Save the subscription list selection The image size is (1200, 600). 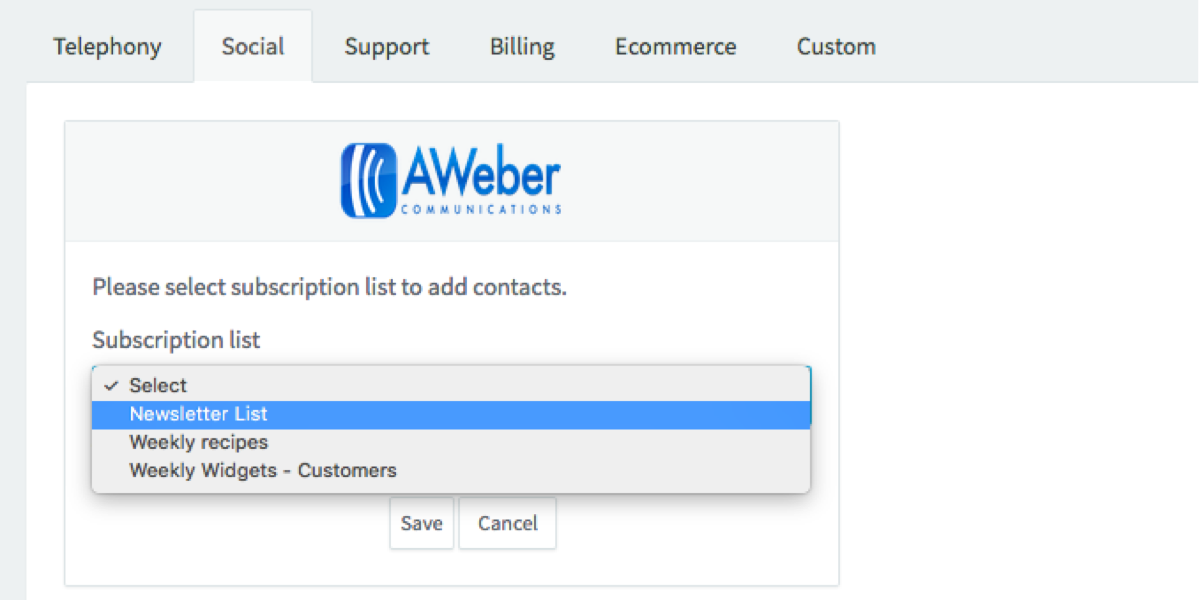pos(421,523)
